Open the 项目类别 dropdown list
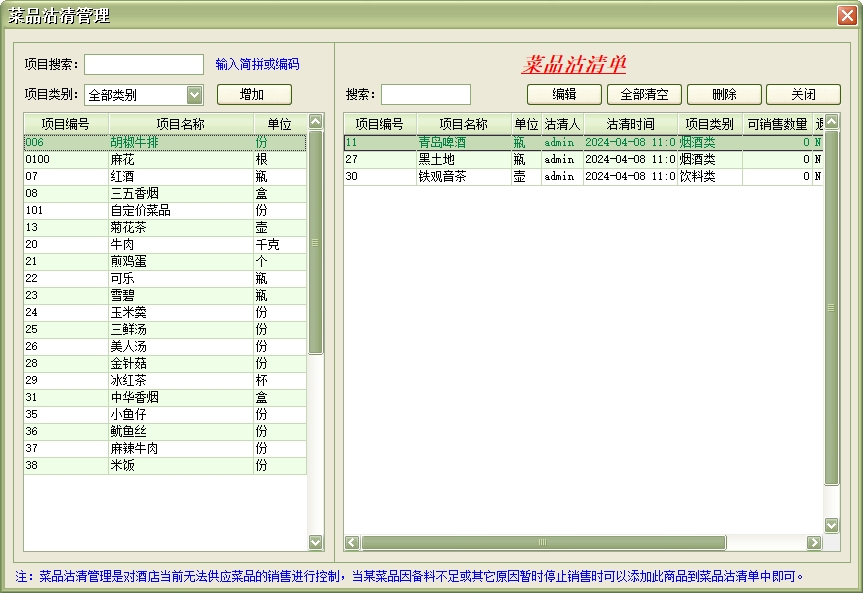863x593 pixels. click(x=194, y=95)
